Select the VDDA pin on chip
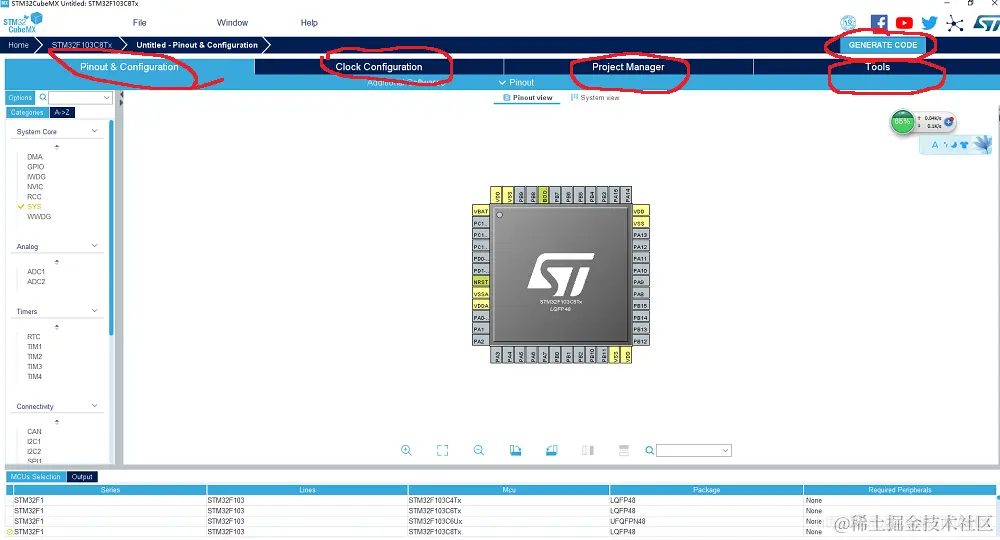The image size is (1000, 540). (x=480, y=305)
